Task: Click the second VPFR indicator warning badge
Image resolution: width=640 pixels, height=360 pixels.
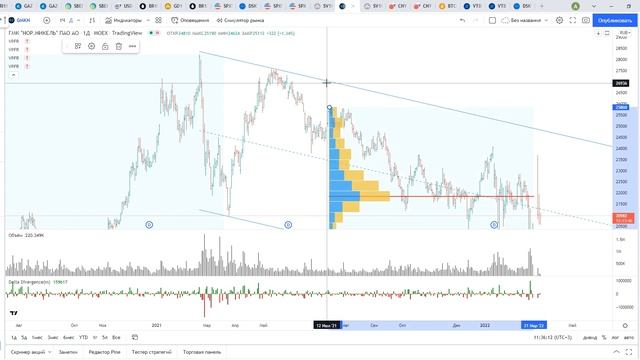Action: pyautogui.click(x=27, y=49)
